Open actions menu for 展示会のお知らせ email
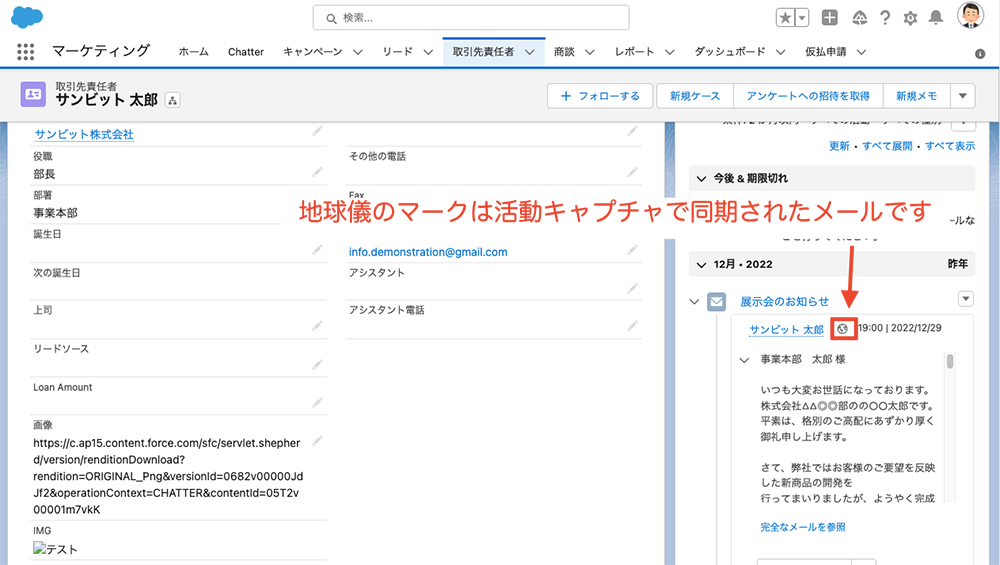The image size is (1000, 565). 966,298
